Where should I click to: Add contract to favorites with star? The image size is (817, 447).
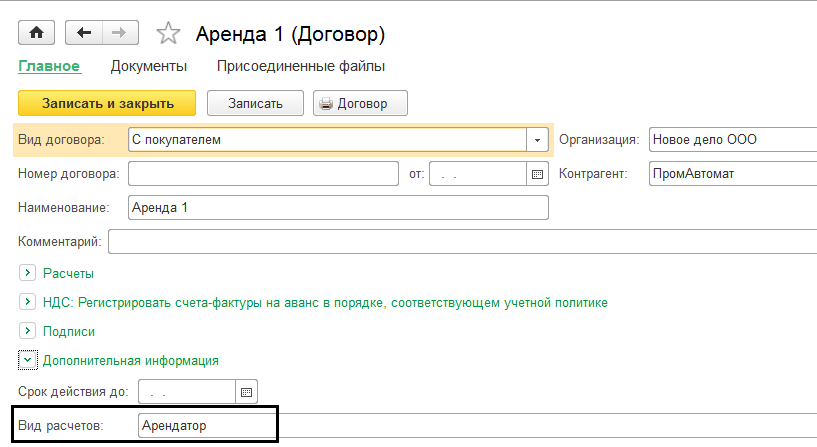[168, 34]
